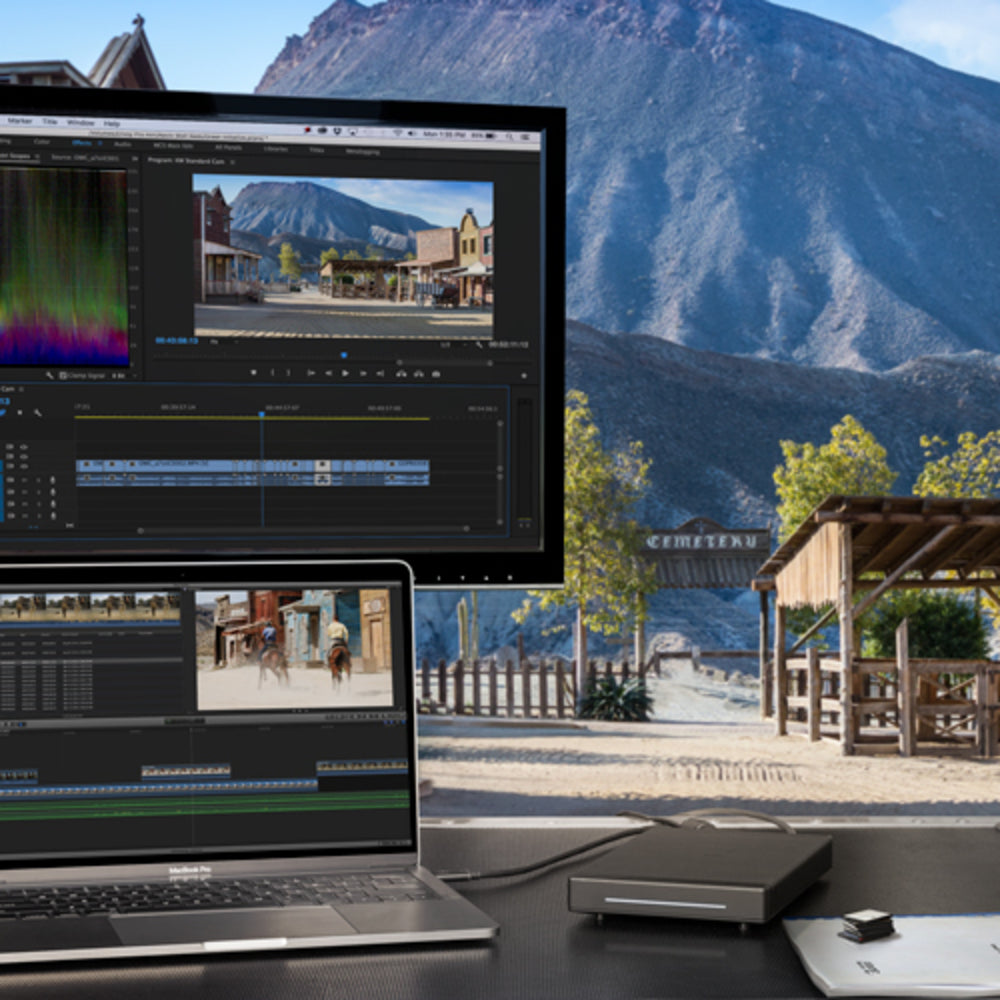
Task: Open the Fit zoom level dropdown
Action: (x=217, y=343)
